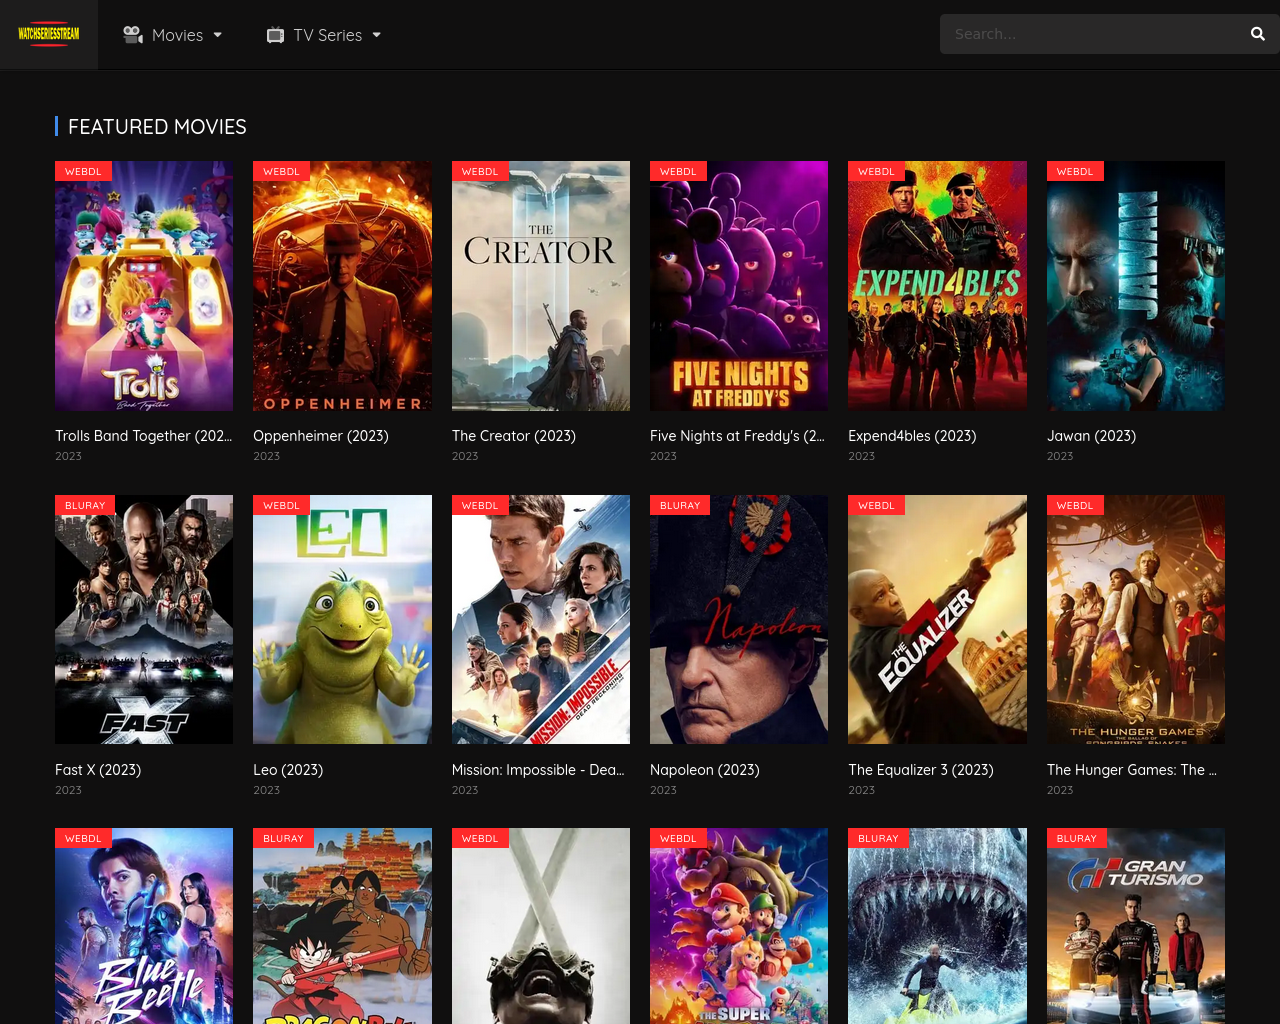This screenshot has height=1024, width=1280.
Task: Open the shark movie poster
Action: [x=937, y=926]
